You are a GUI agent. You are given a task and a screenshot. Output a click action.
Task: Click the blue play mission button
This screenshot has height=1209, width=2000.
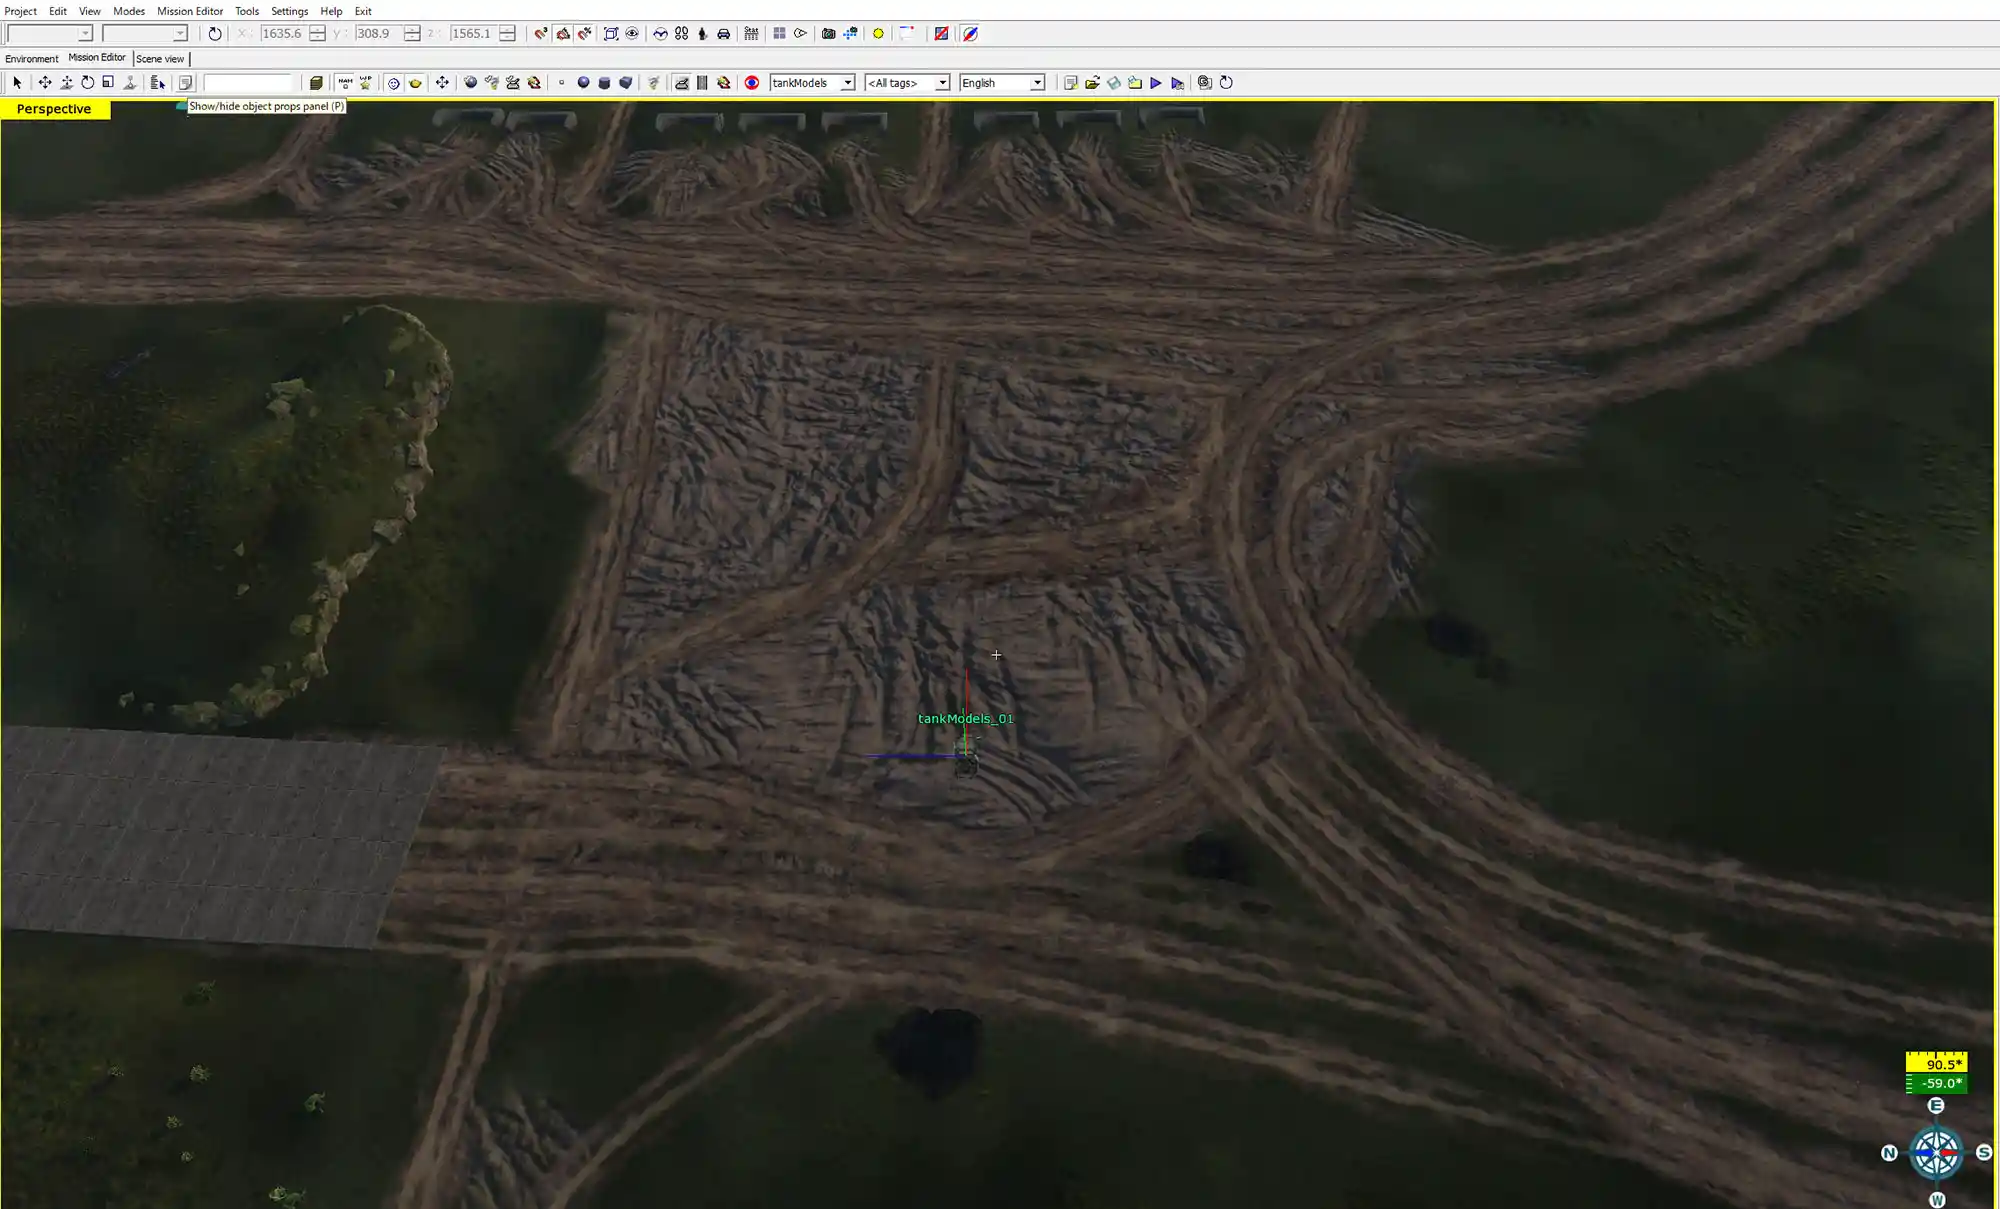point(1156,83)
